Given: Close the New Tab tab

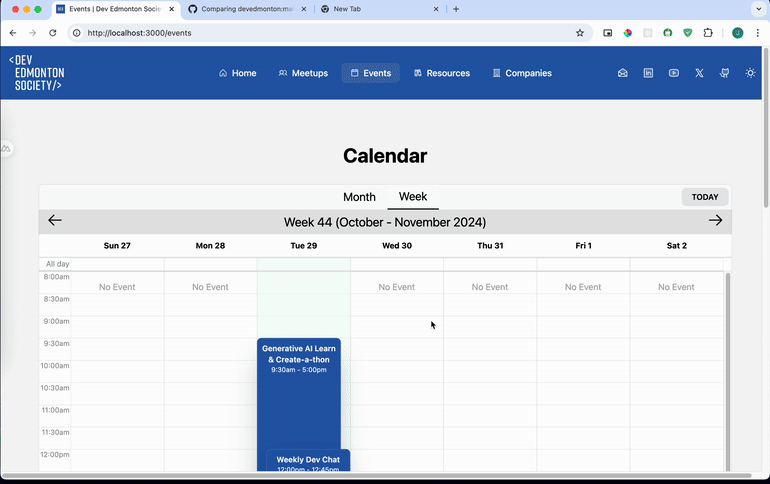Looking at the screenshot, I should (436, 9).
